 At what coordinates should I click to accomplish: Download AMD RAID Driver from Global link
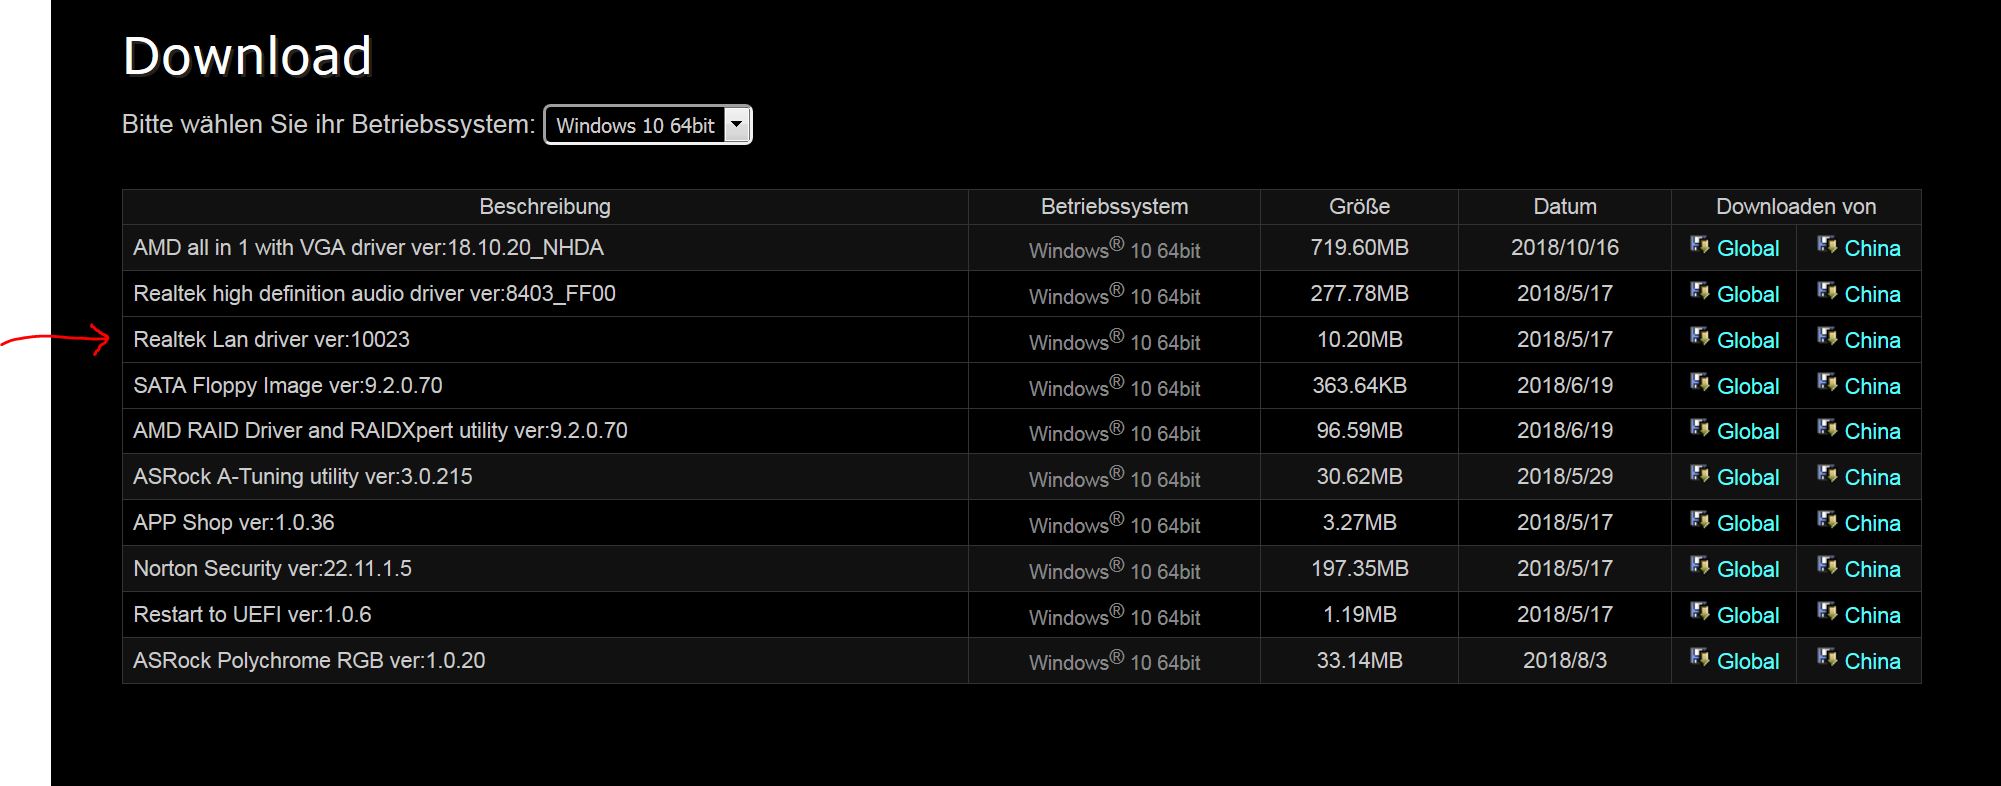tap(1748, 432)
